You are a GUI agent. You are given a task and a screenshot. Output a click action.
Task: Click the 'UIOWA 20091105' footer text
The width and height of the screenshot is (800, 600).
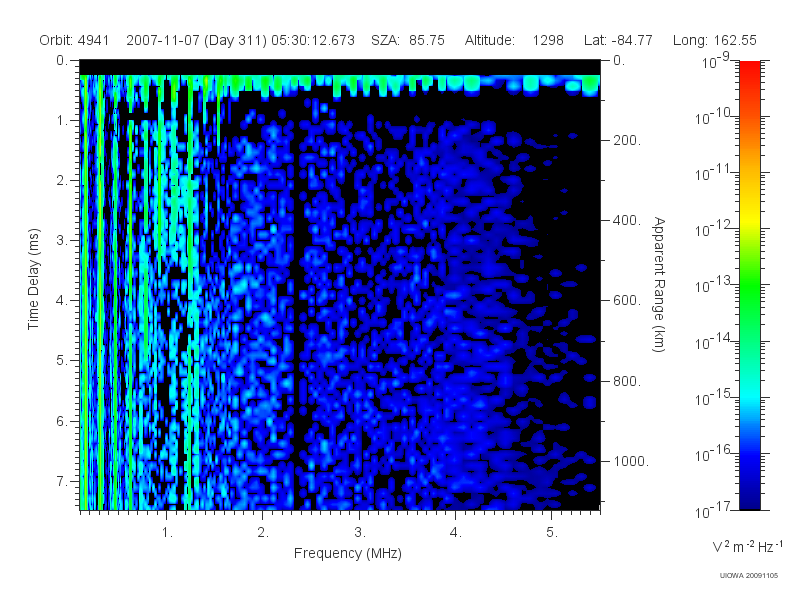(748, 576)
